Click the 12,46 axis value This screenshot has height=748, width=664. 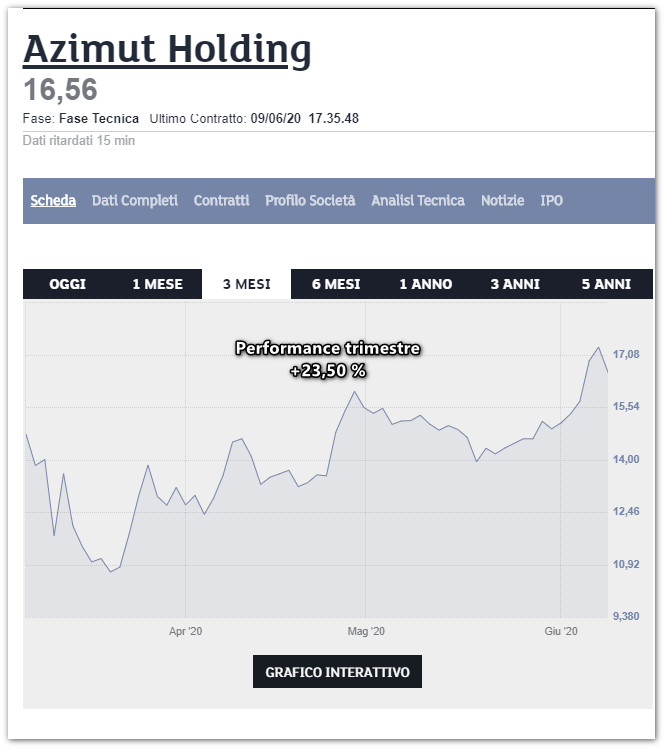(x=626, y=511)
